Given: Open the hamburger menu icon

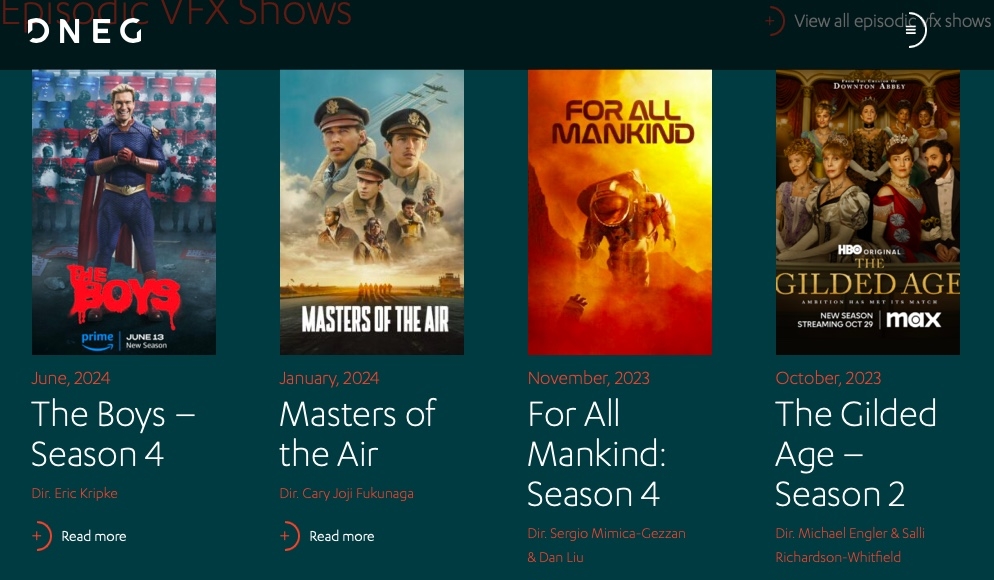Looking at the screenshot, I should click(913, 30).
